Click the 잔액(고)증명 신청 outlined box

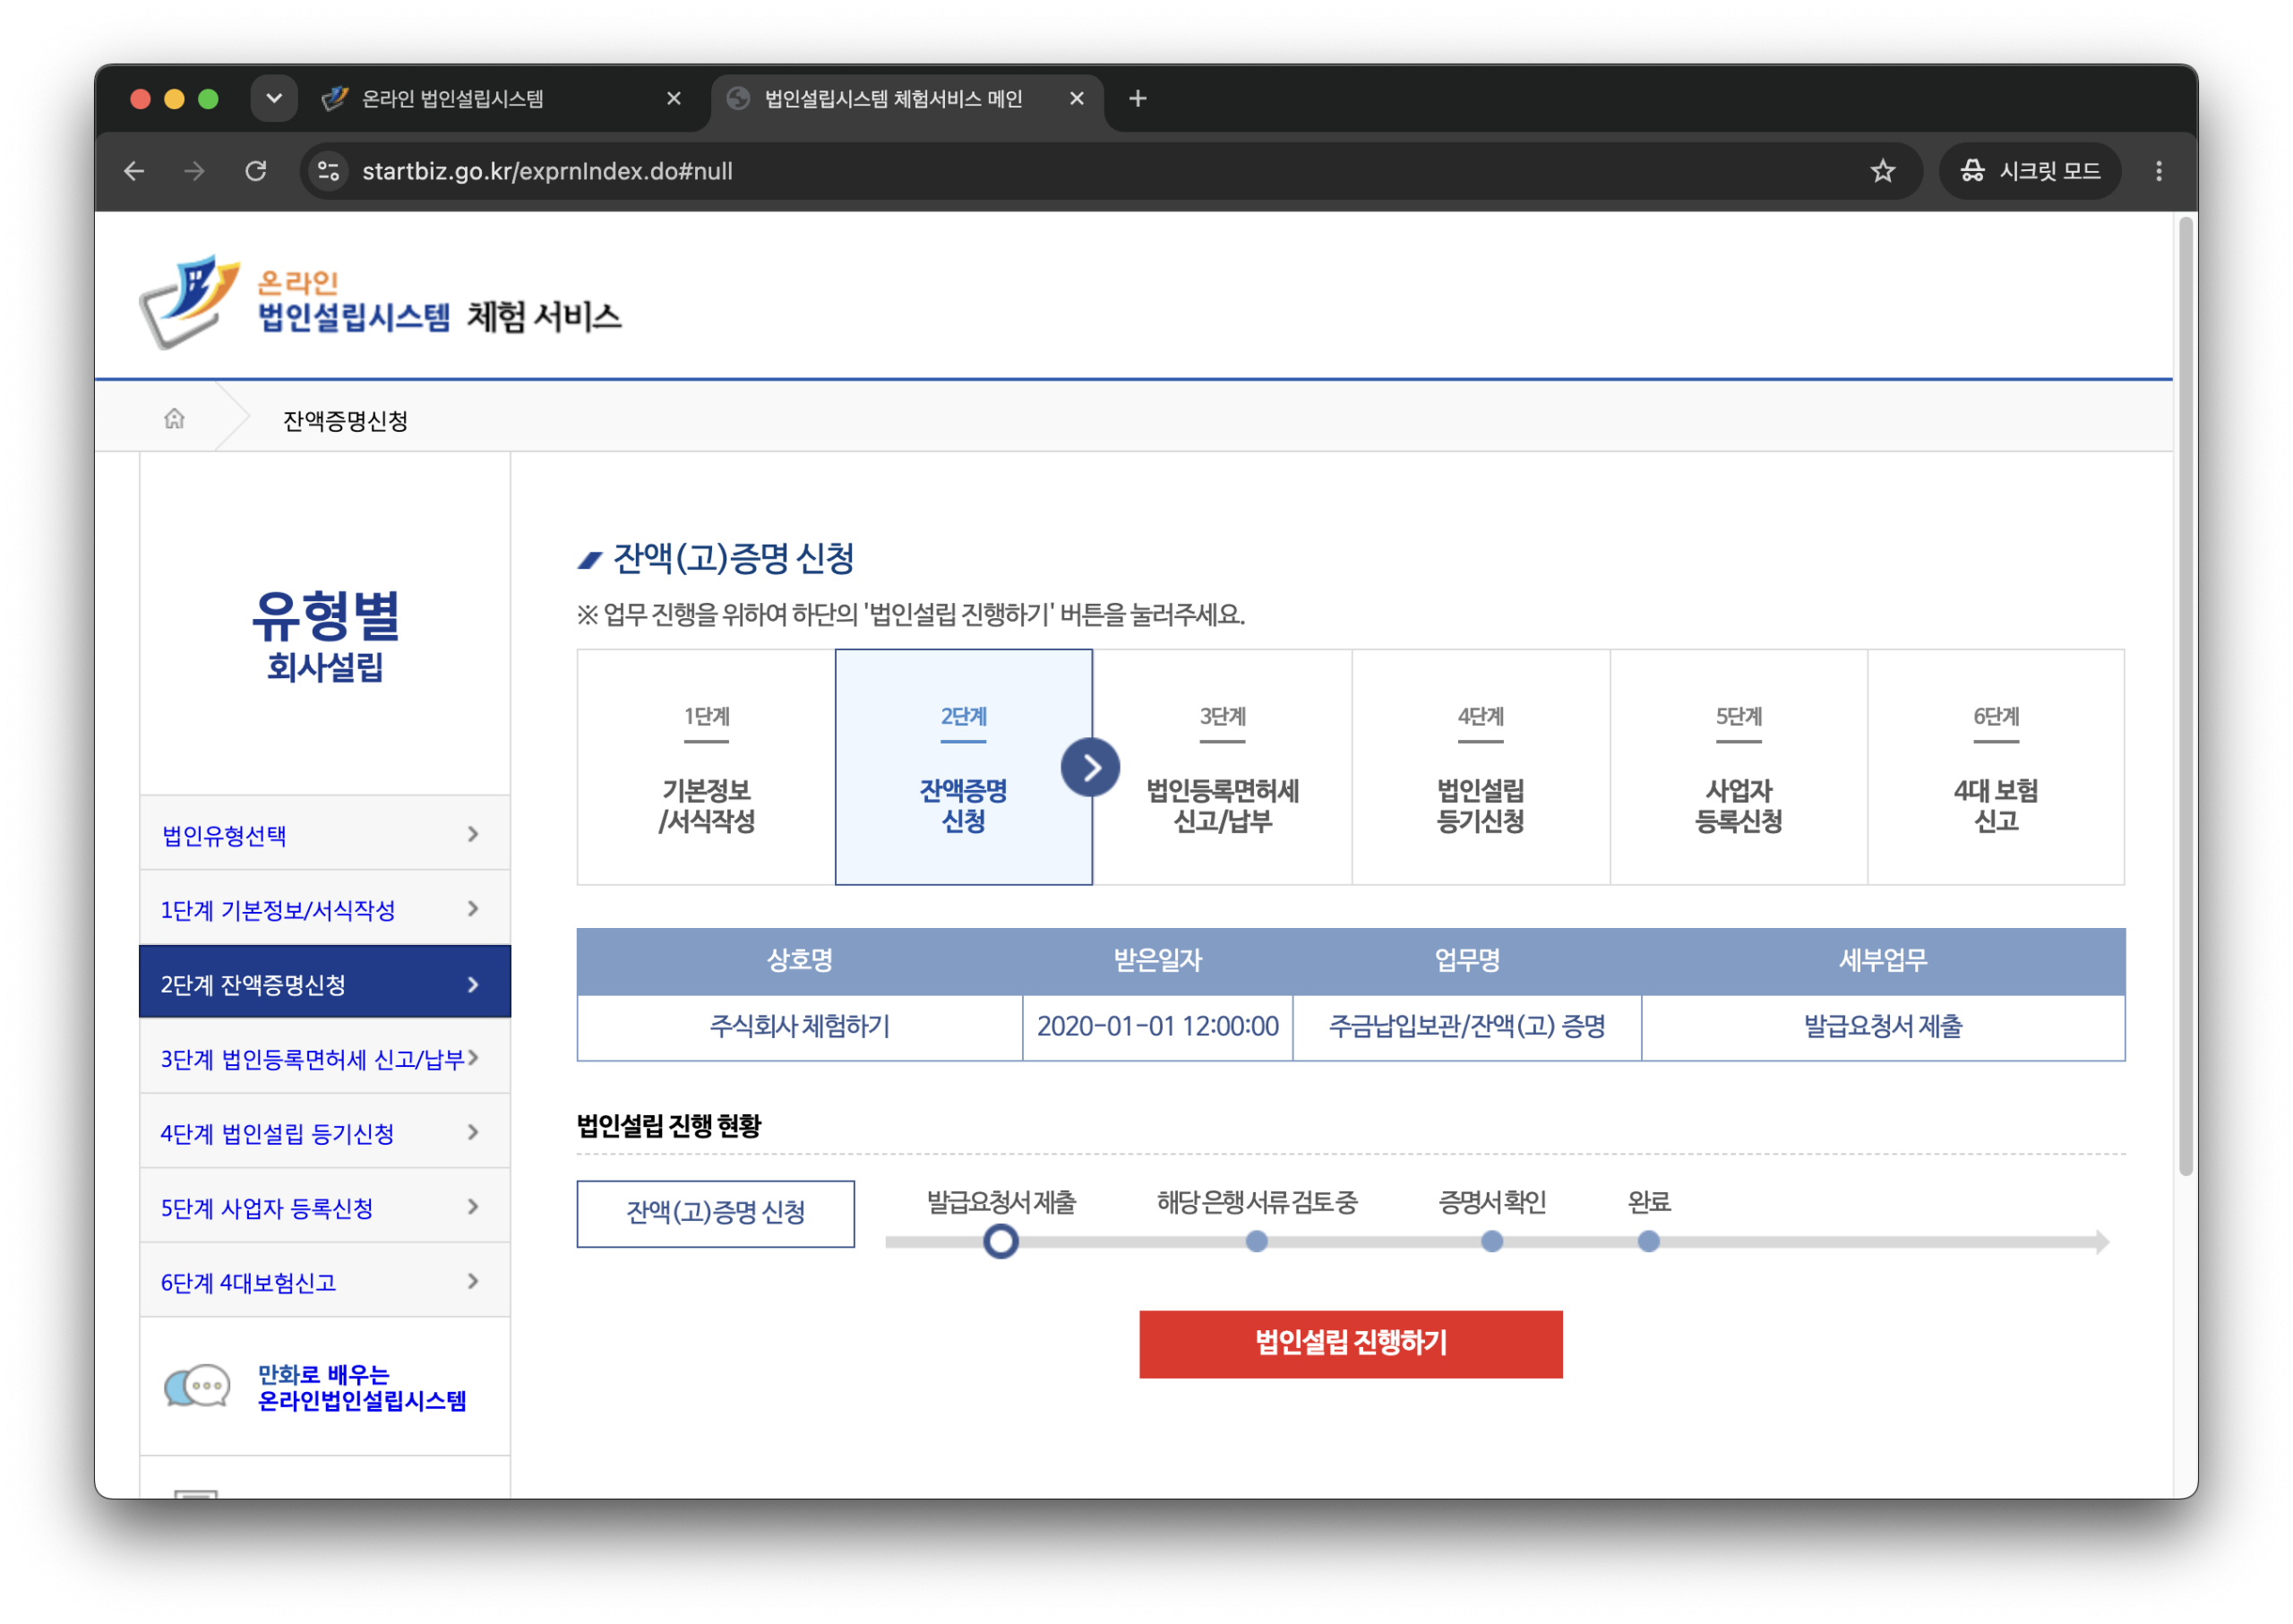715,1212
